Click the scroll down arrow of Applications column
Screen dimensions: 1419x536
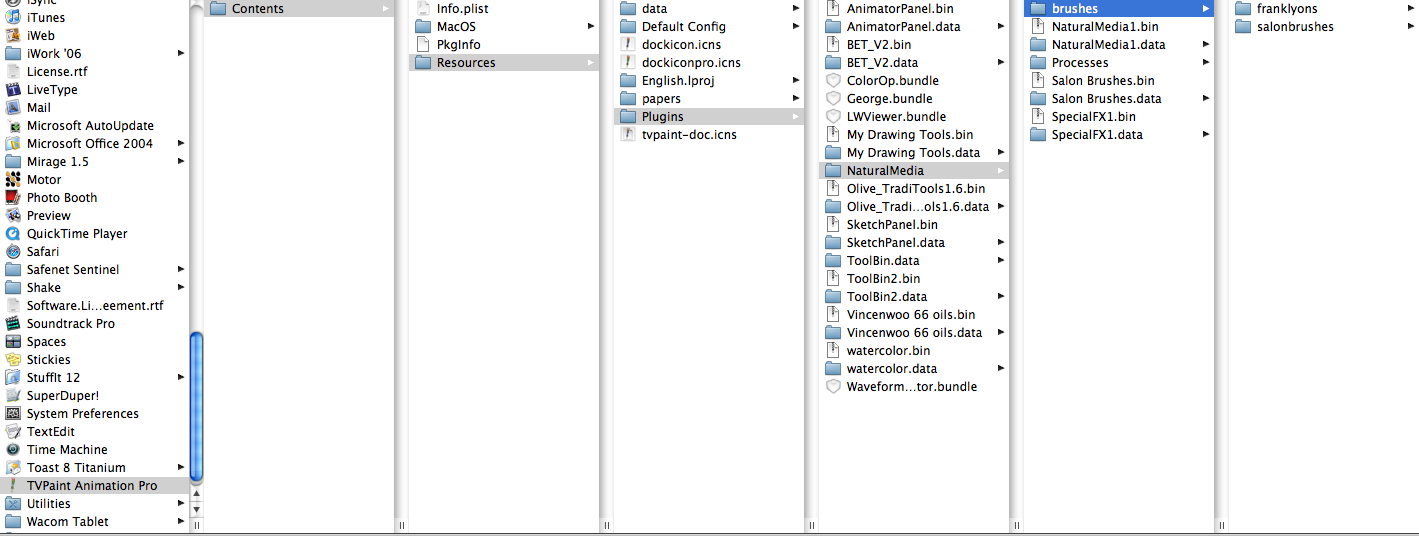pos(196,508)
